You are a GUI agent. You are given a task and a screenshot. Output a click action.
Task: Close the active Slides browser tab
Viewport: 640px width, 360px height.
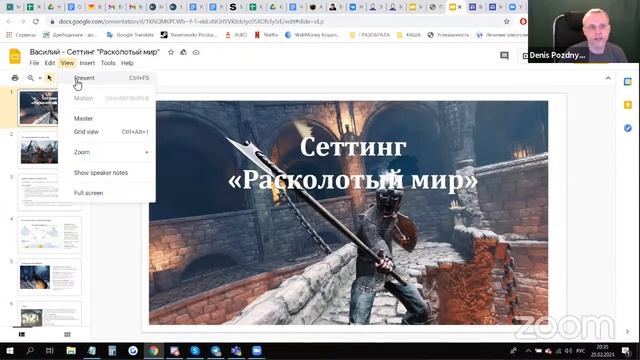[460, 7]
